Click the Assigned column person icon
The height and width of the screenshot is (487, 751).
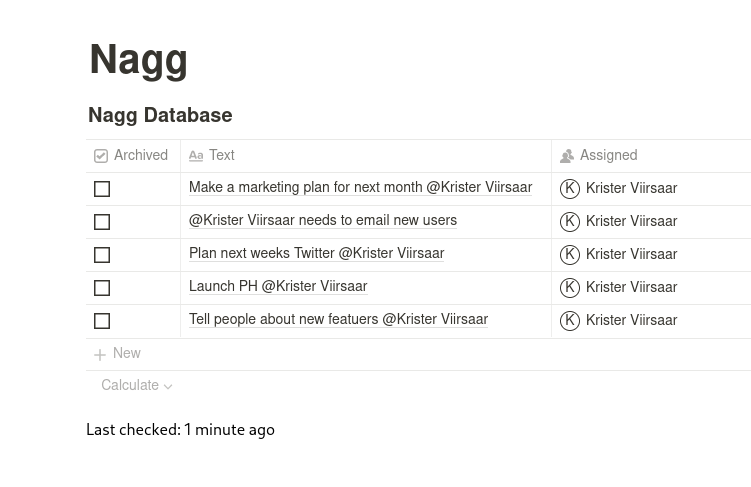(567, 156)
